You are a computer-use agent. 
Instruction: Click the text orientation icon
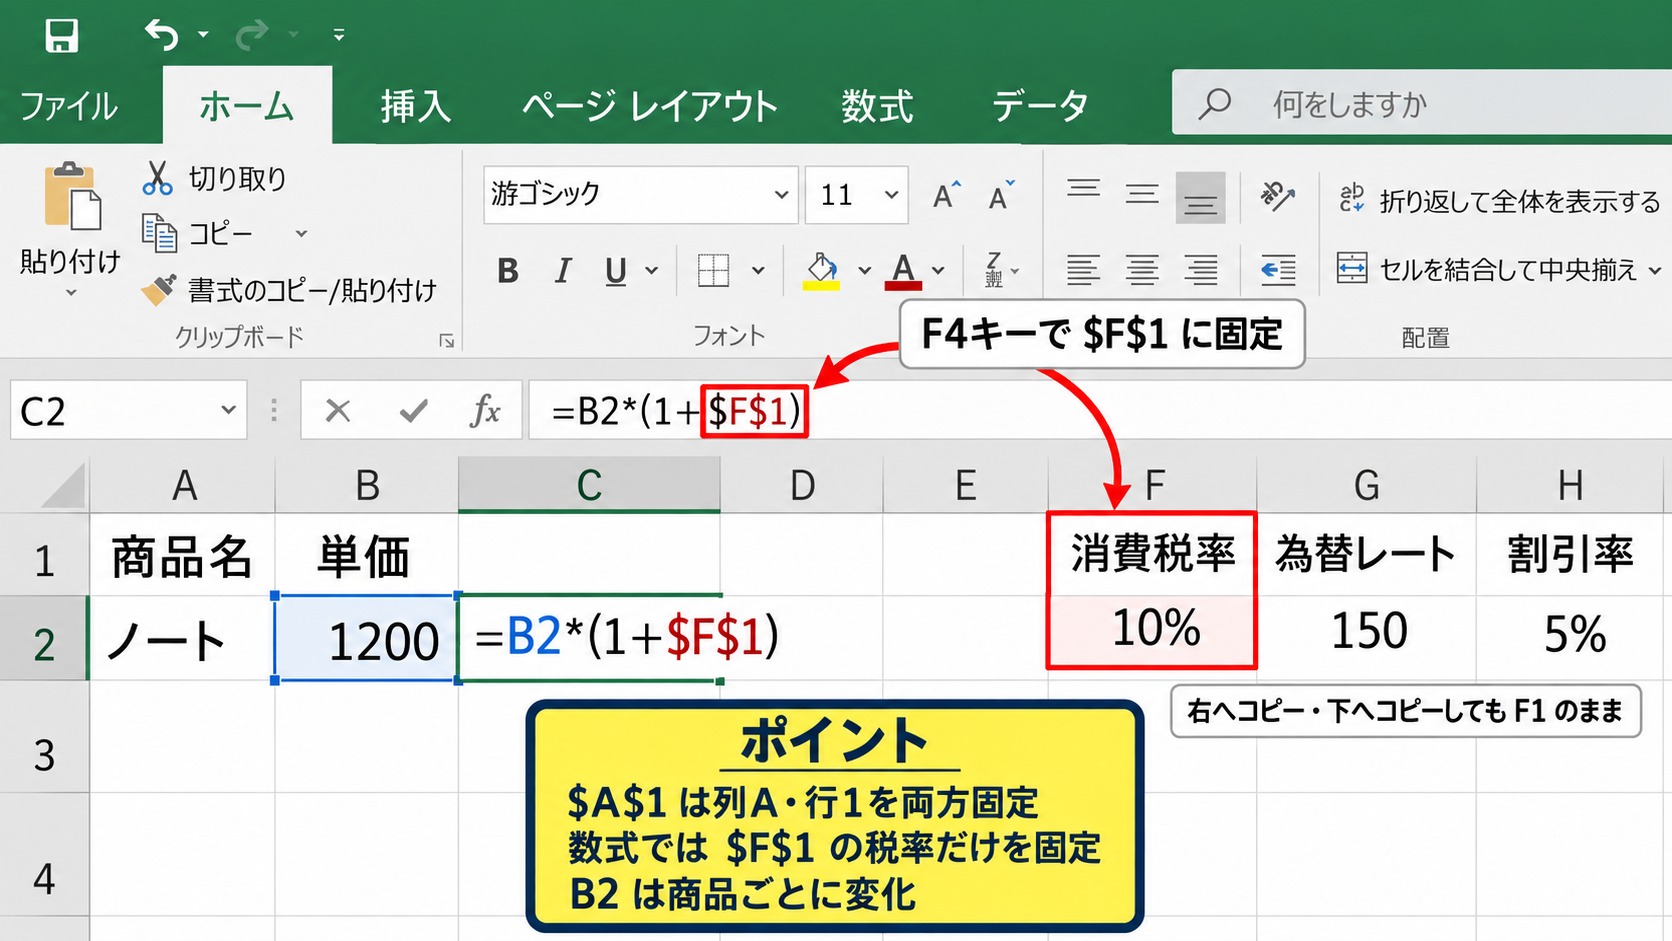[1278, 196]
